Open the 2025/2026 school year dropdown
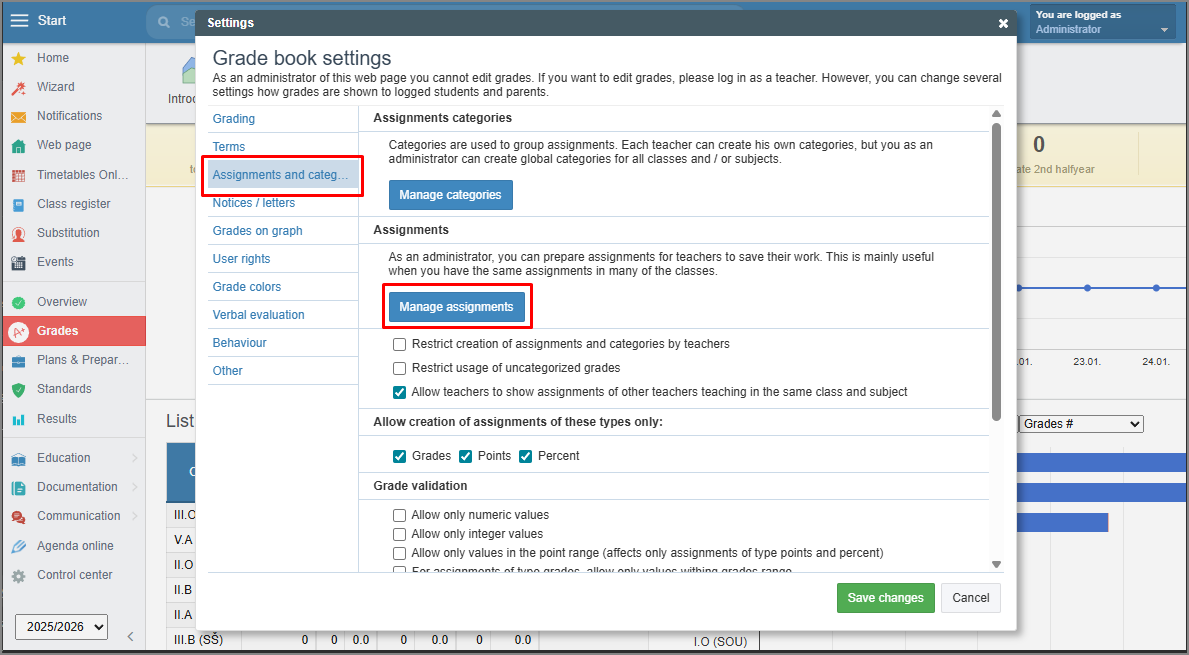The height and width of the screenshot is (655, 1189). click(61, 627)
